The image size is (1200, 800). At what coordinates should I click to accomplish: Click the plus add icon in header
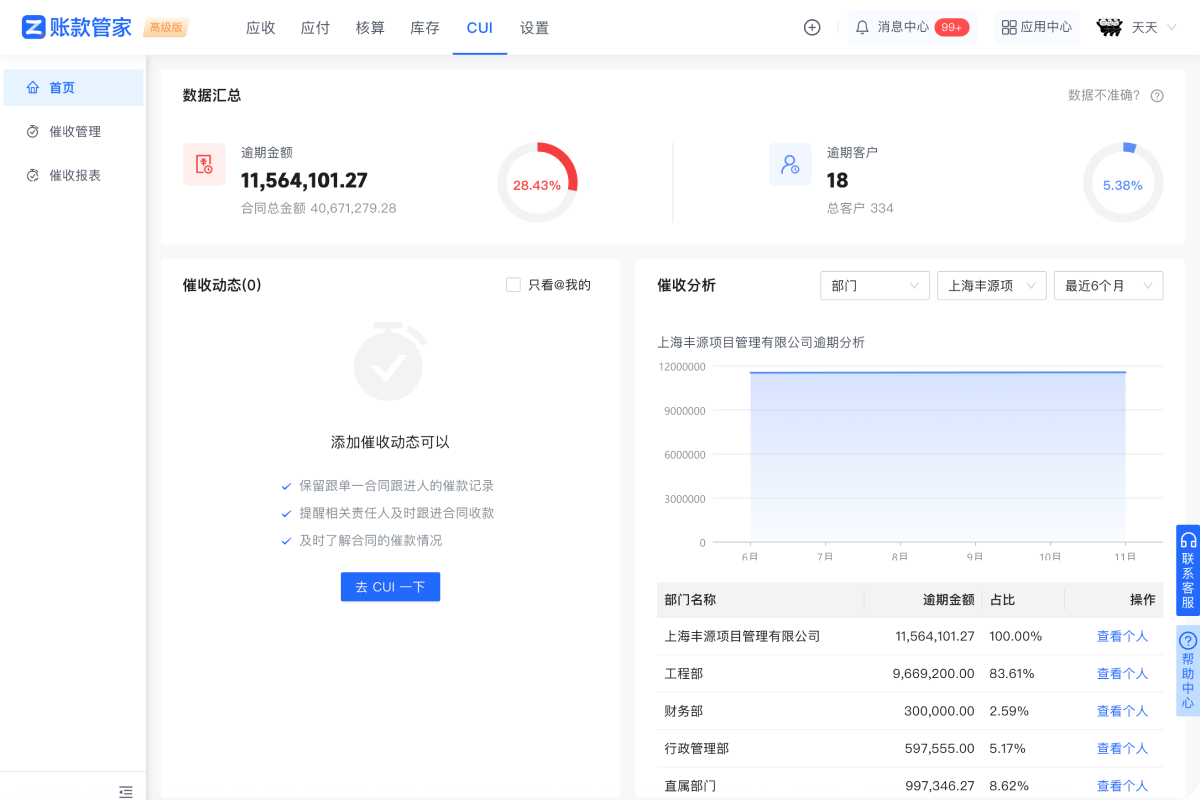[x=812, y=28]
